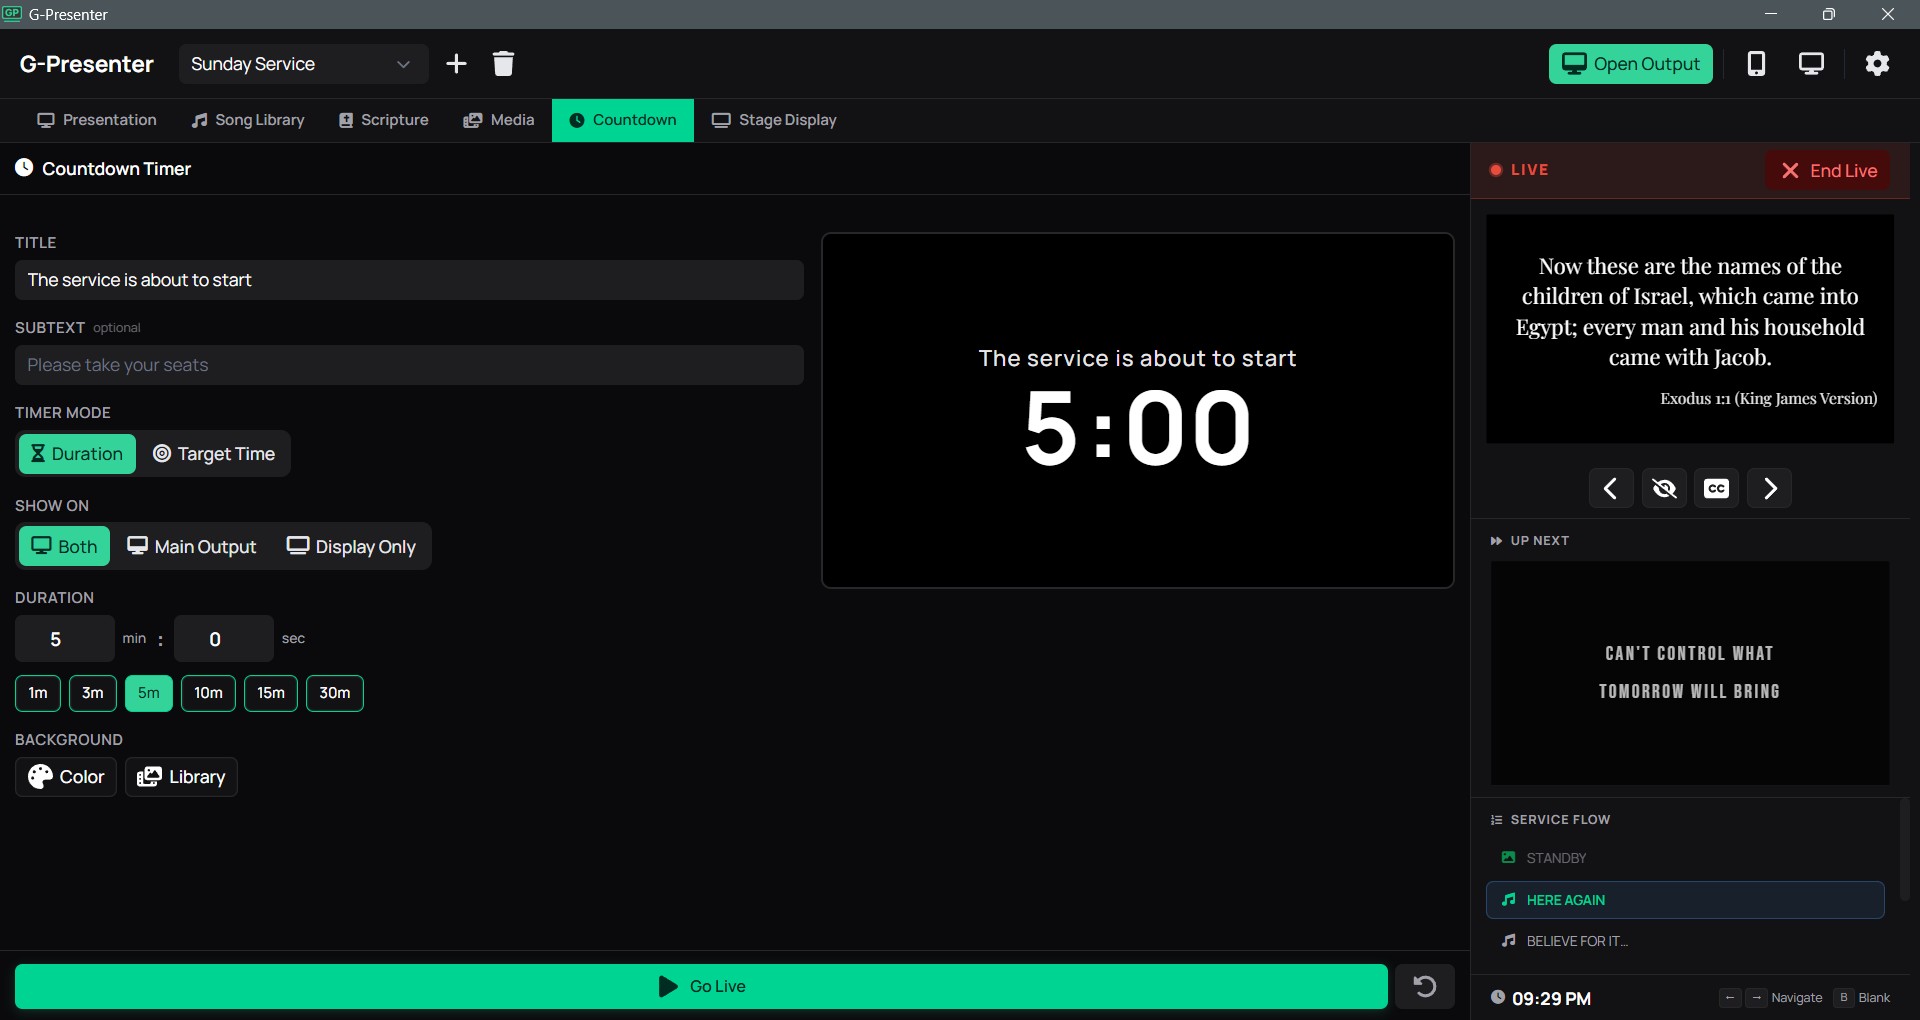This screenshot has width=1920, height=1020.
Task: Open the Stage Display tab
Action: [x=775, y=119]
